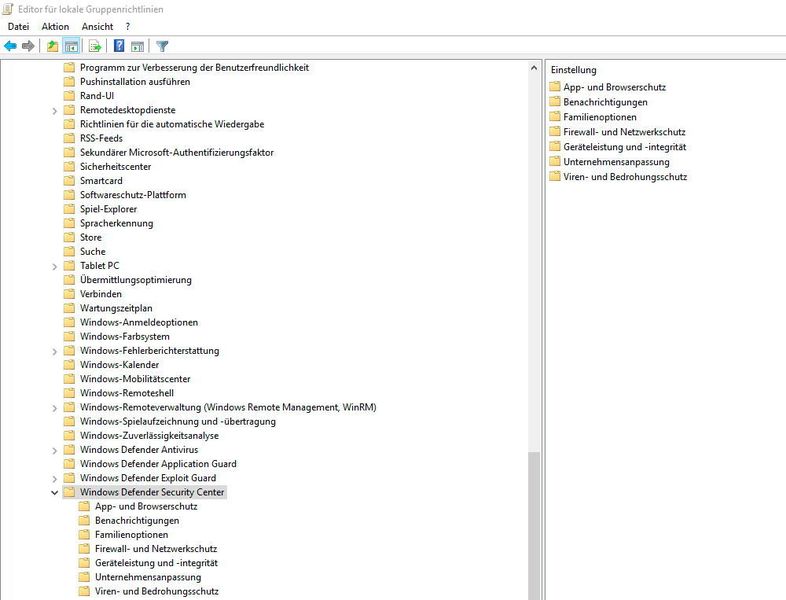Expand the Windows Defender Antivirus node
The height and width of the screenshot is (600, 786).
(55, 451)
